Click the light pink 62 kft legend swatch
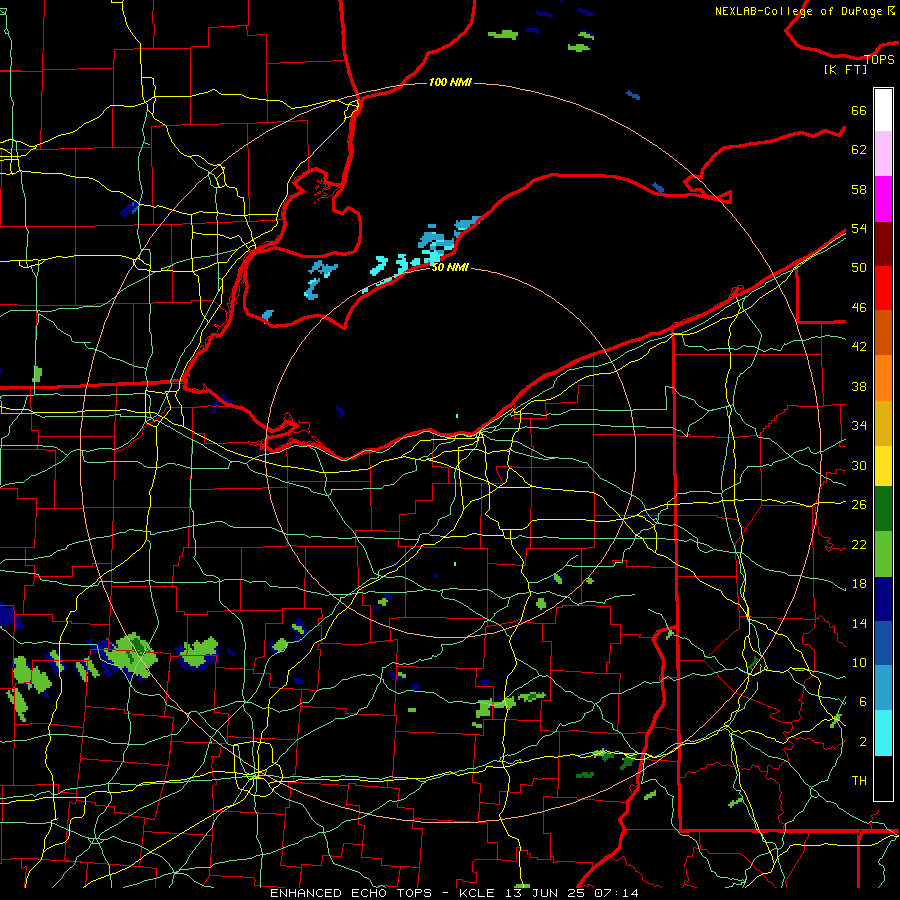Screen dimensions: 900x900 (883, 153)
